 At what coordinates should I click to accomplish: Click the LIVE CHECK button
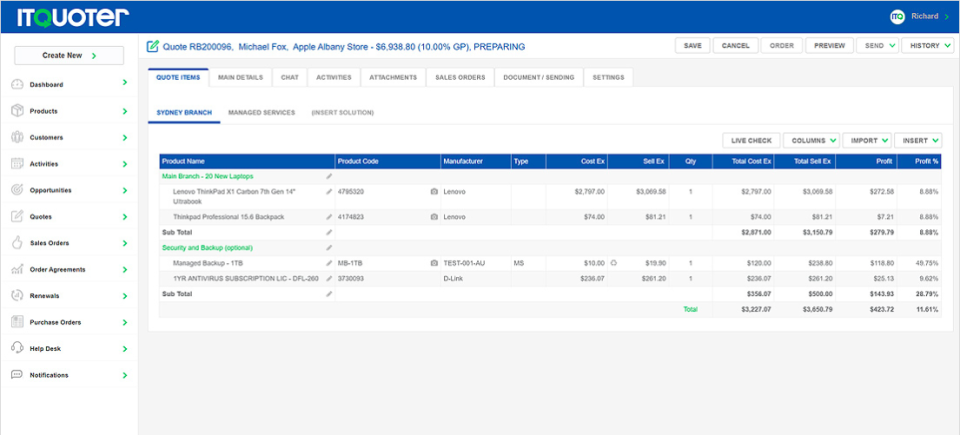[x=751, y=140]
